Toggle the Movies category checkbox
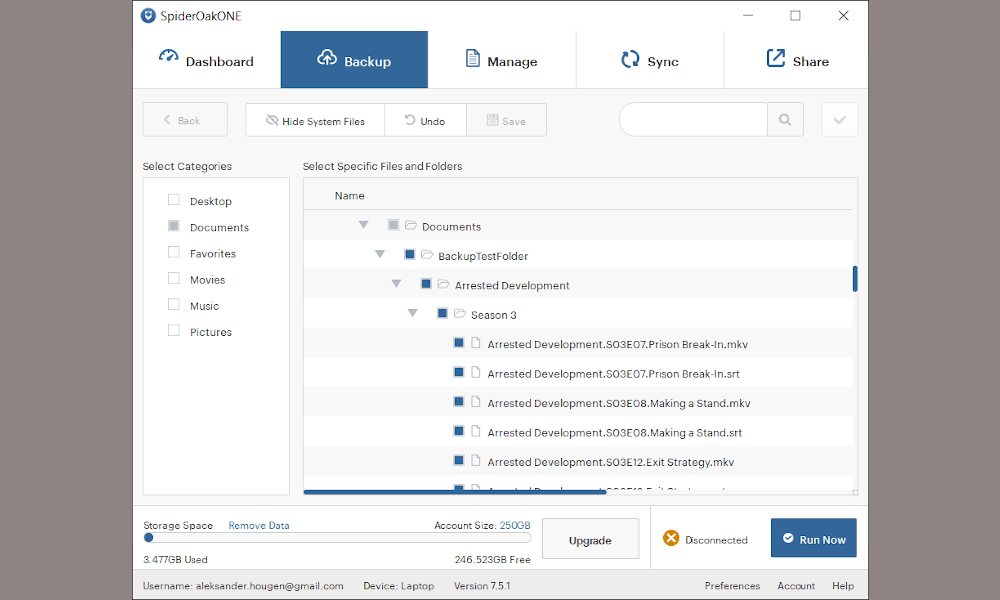 point(173,278)
